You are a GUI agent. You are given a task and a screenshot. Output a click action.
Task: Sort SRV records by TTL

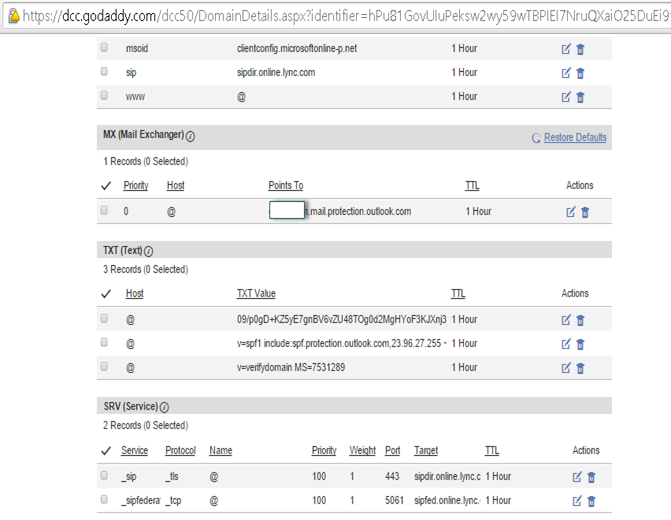pyautogui.click(x=492, y=450)
